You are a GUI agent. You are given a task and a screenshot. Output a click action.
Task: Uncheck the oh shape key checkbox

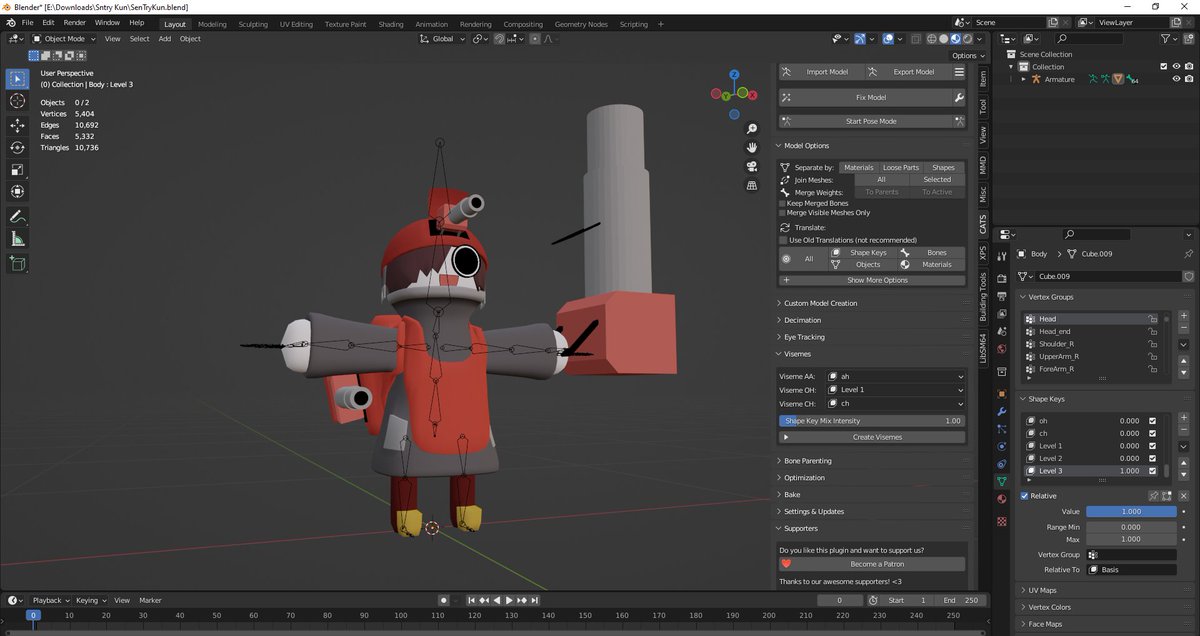(1153, 421)
